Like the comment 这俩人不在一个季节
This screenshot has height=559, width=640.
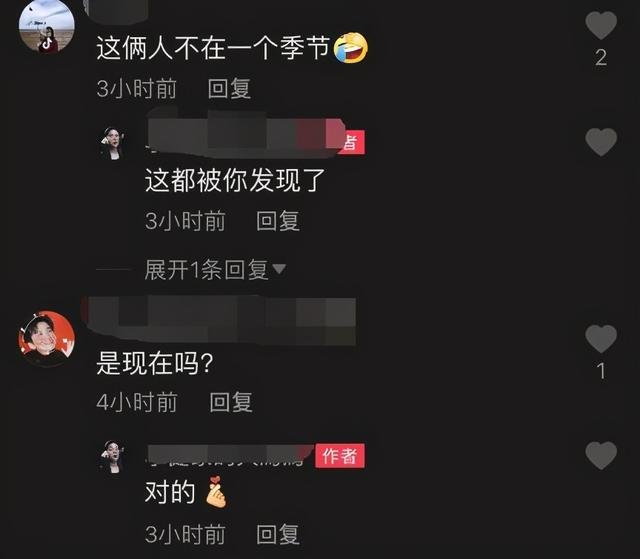(601, 25)
